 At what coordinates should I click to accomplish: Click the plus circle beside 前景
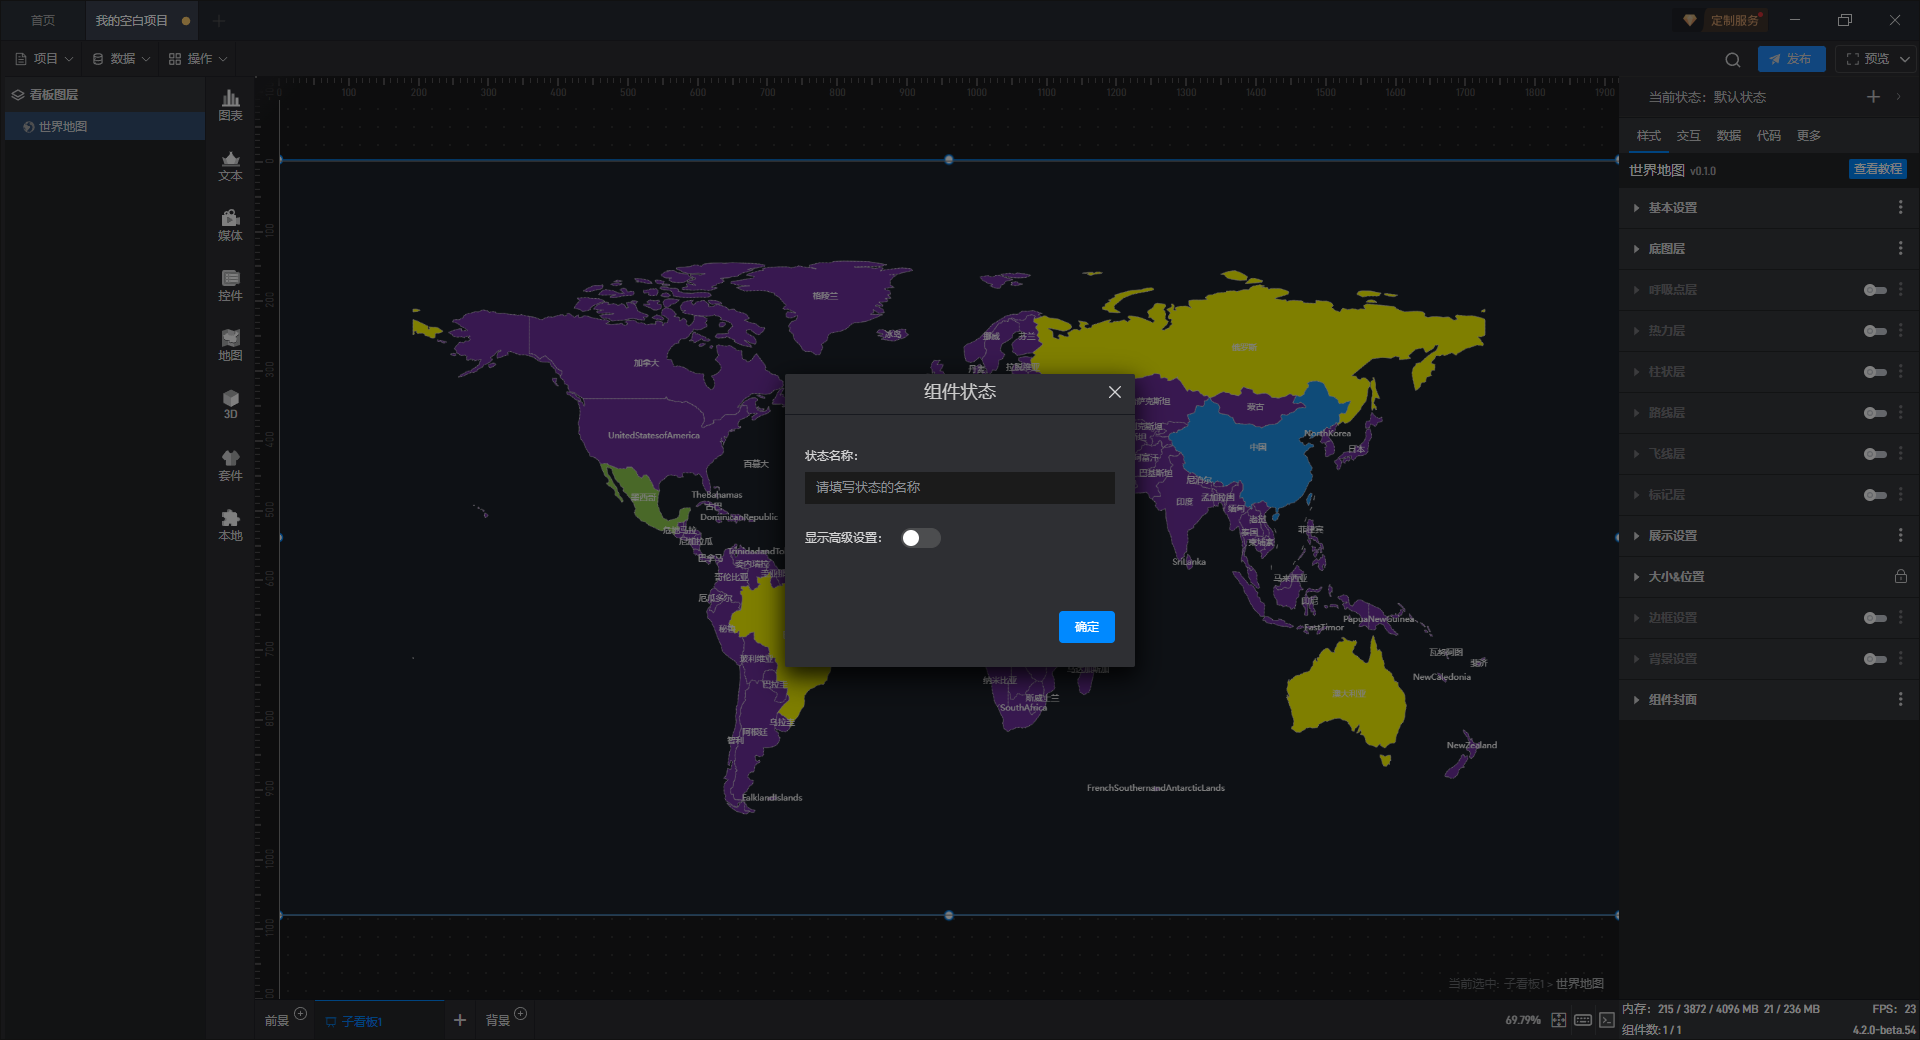[301, 1013]
